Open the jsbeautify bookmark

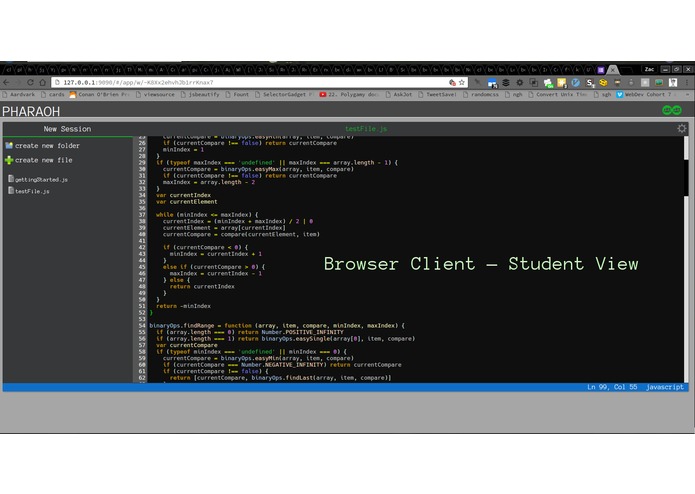(x=200, y=94)
